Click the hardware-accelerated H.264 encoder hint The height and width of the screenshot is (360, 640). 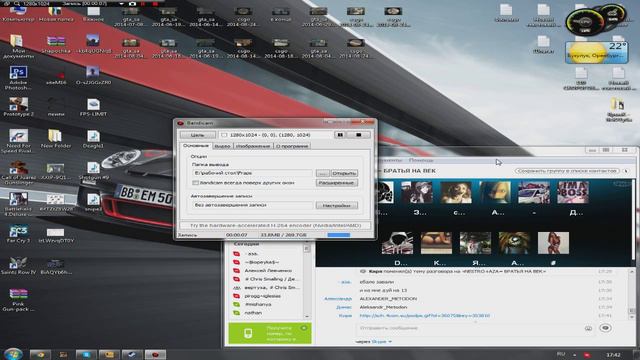click(276, 225)
